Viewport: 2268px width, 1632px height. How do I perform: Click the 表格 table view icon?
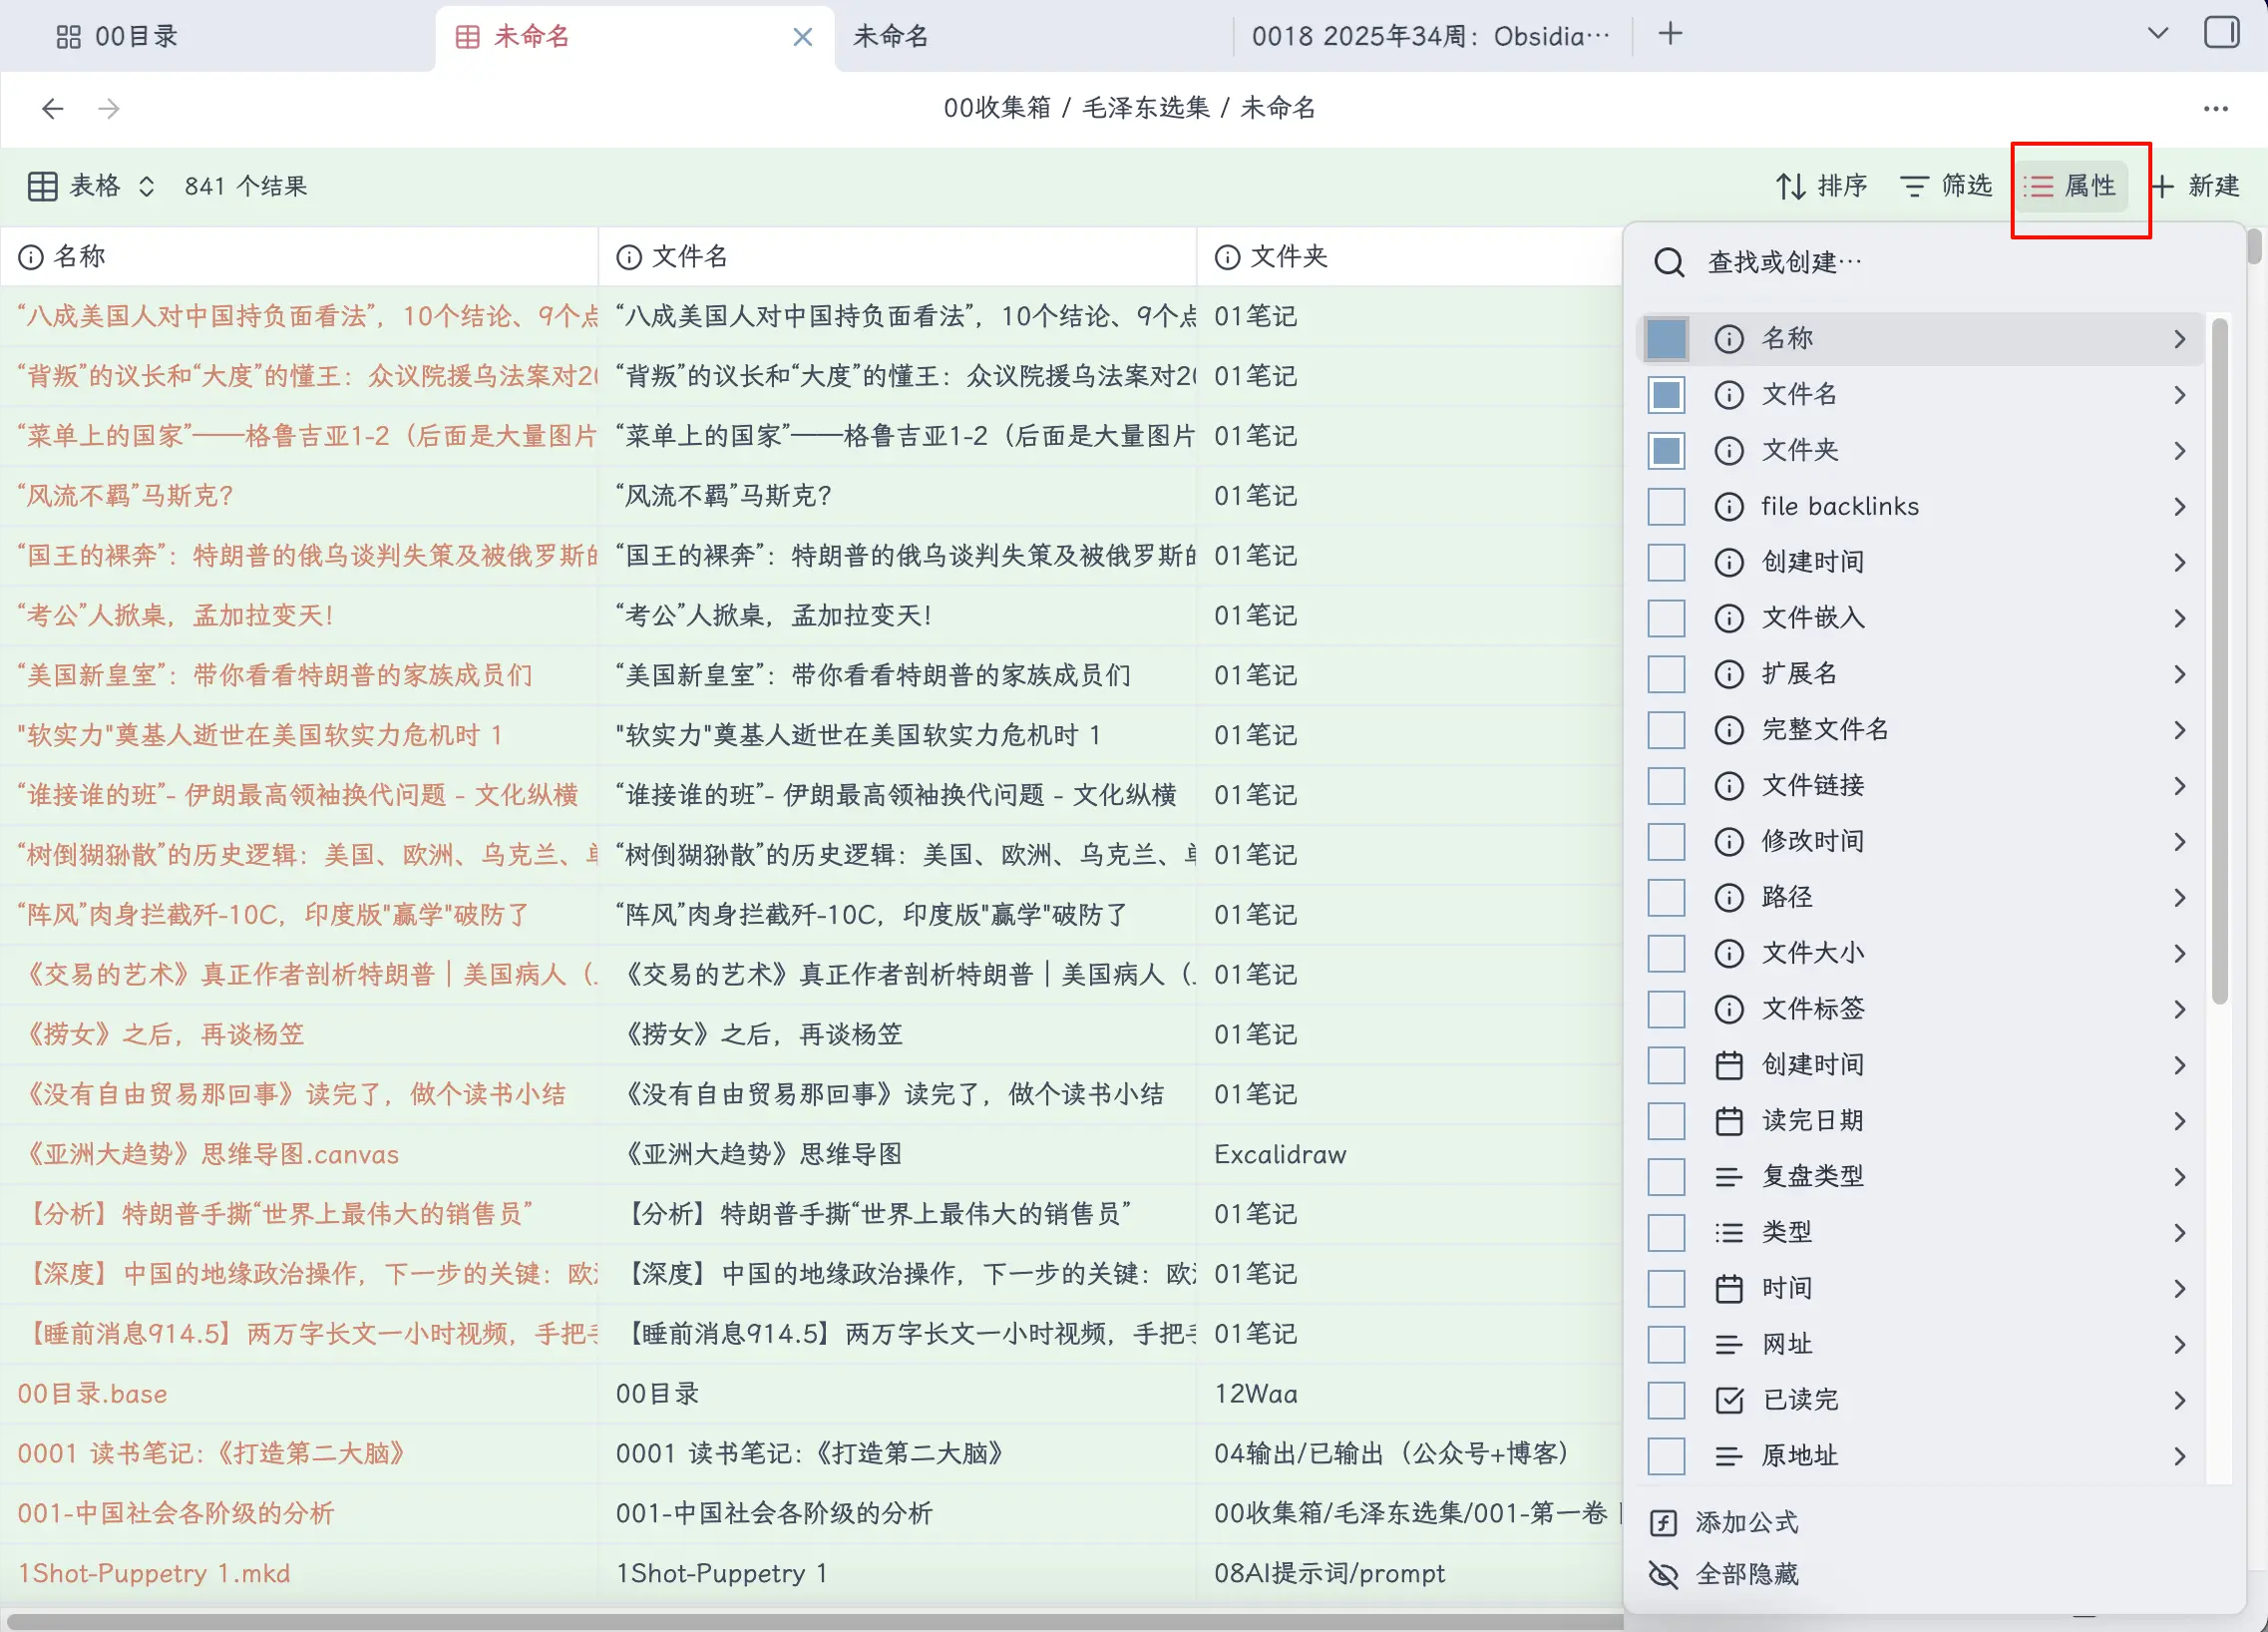[x=42, y=186]
